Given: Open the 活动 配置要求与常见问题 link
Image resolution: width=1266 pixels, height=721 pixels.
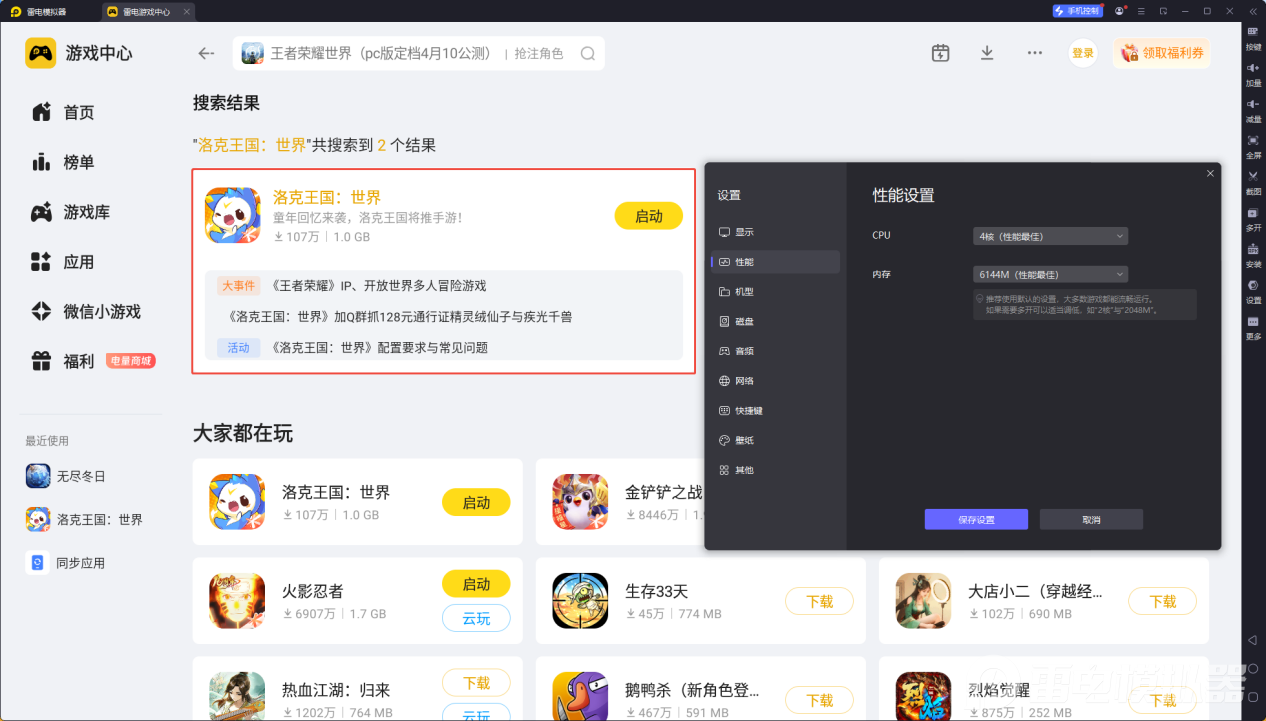Looking at the screenshot, I should click(x=379, y=348).
